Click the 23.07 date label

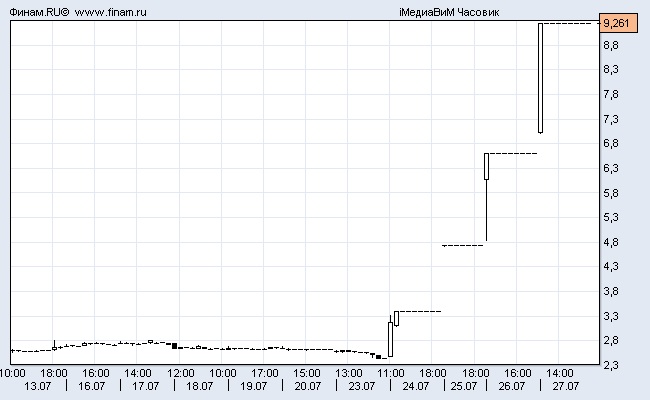[x=361, y=386]
